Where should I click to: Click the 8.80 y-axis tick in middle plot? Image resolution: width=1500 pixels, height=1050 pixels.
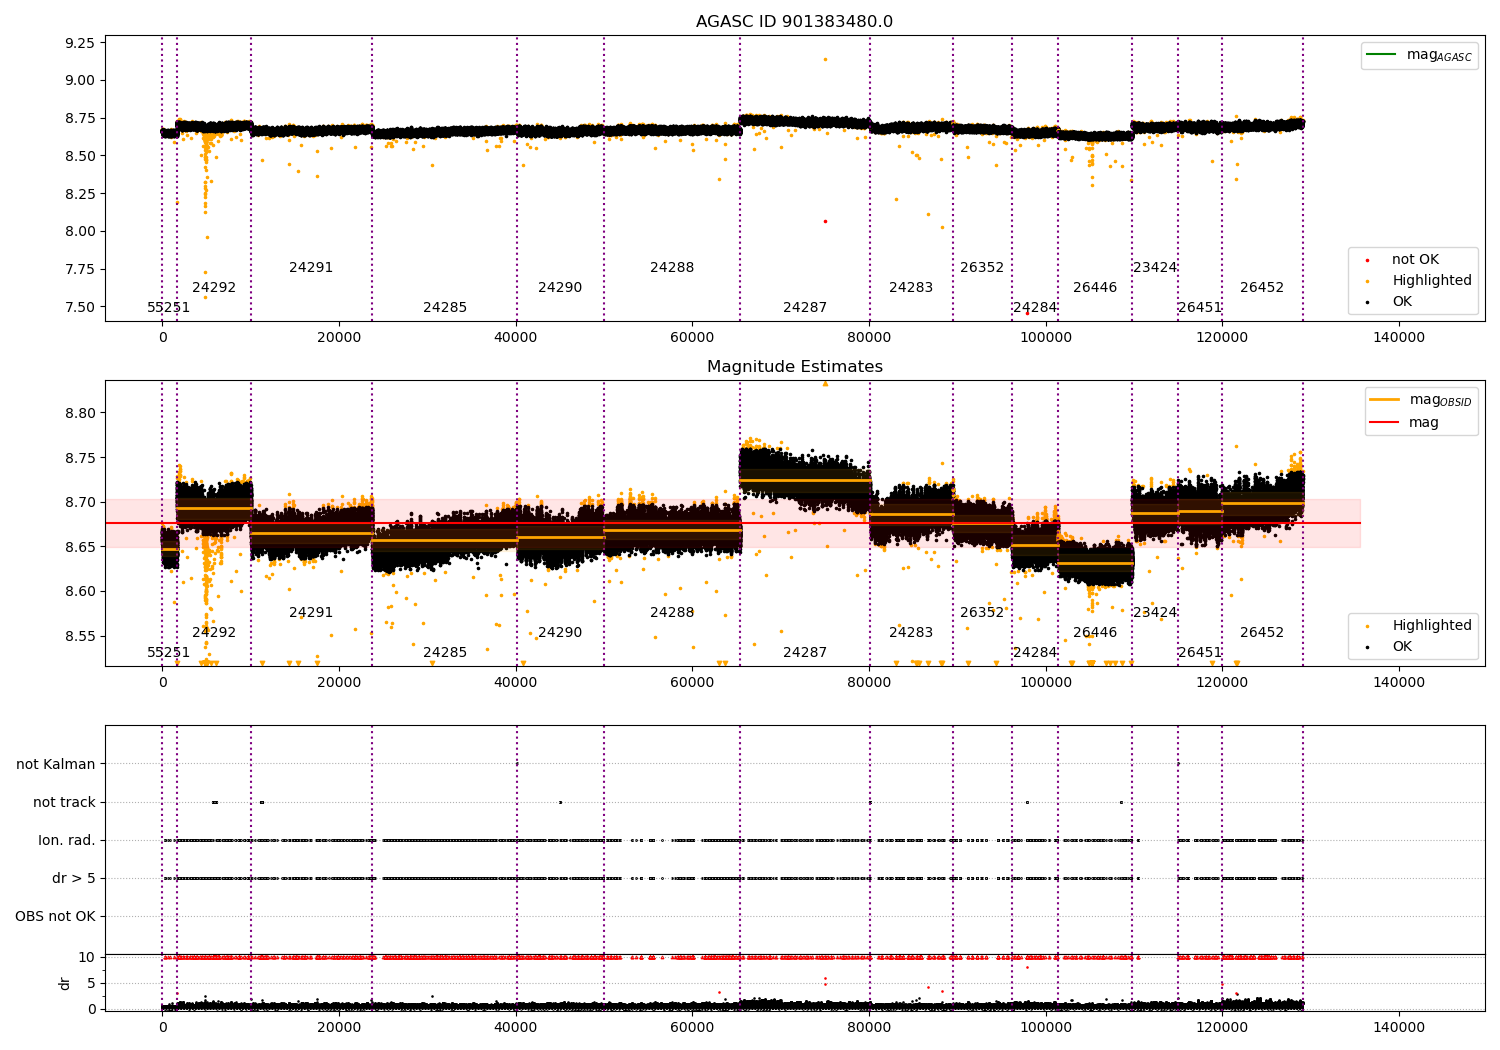tap(79, 413)
